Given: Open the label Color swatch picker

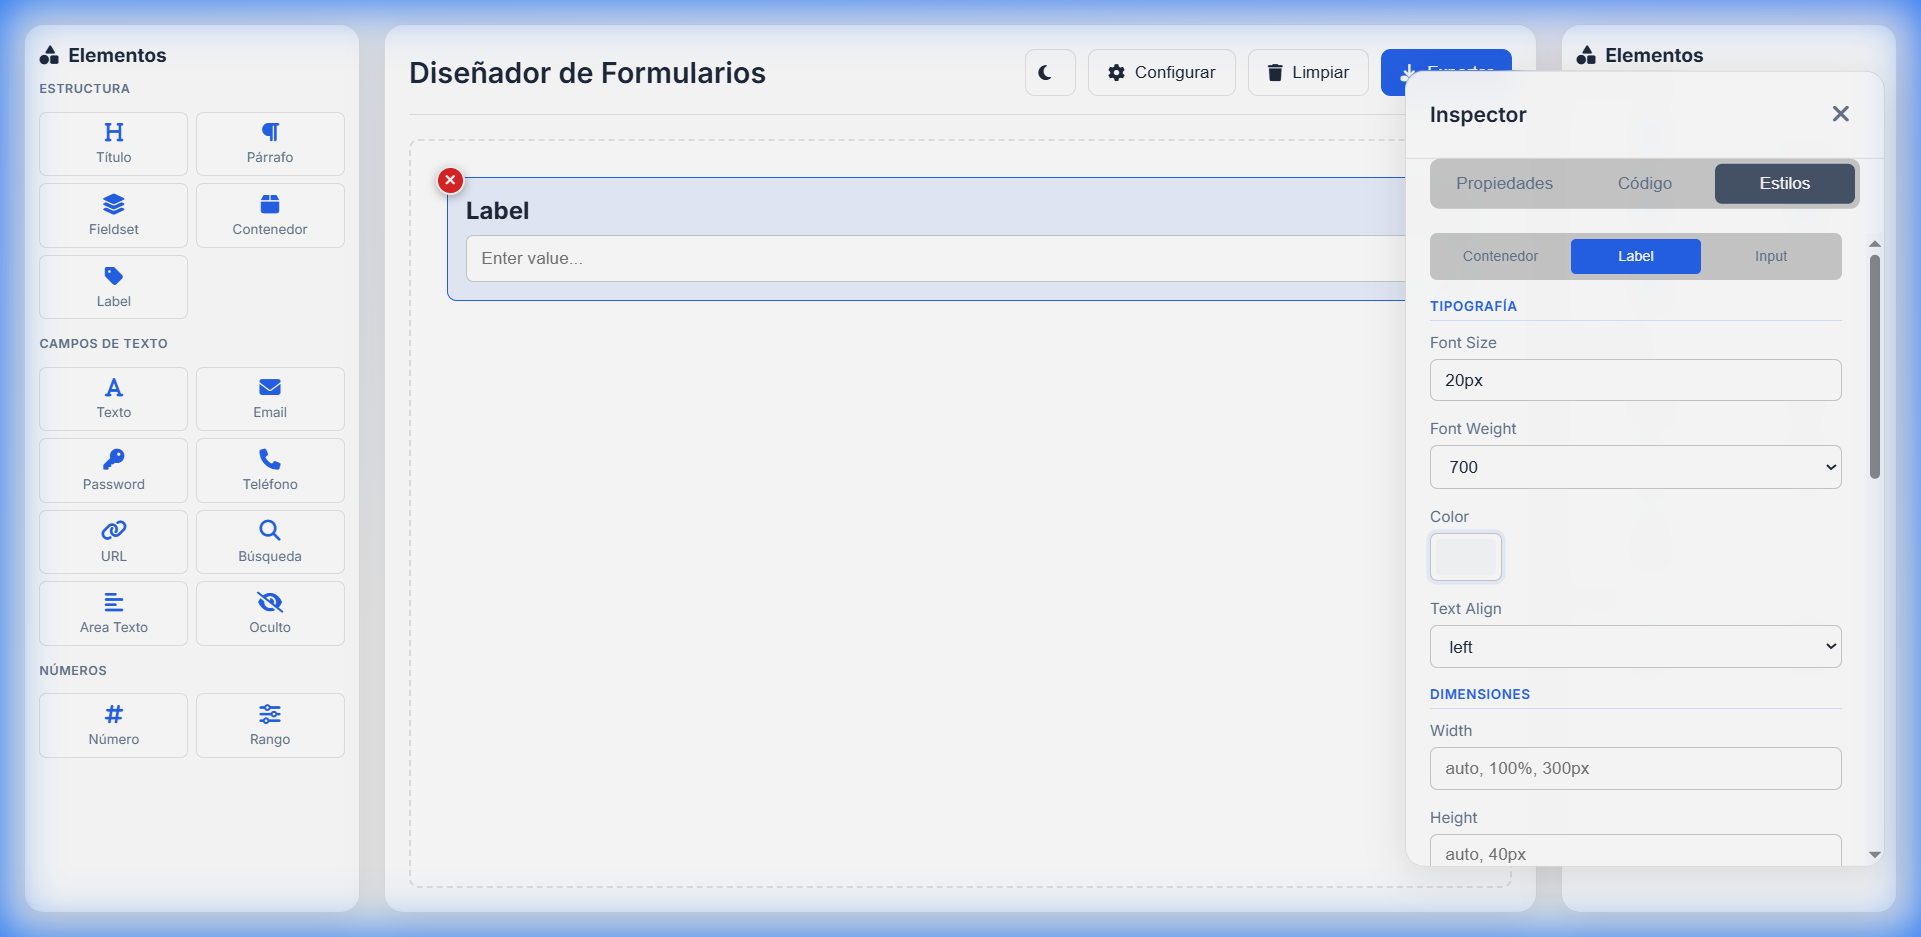Looking at the screenshot, I should pyautogui.click(x=1466, y=557).
